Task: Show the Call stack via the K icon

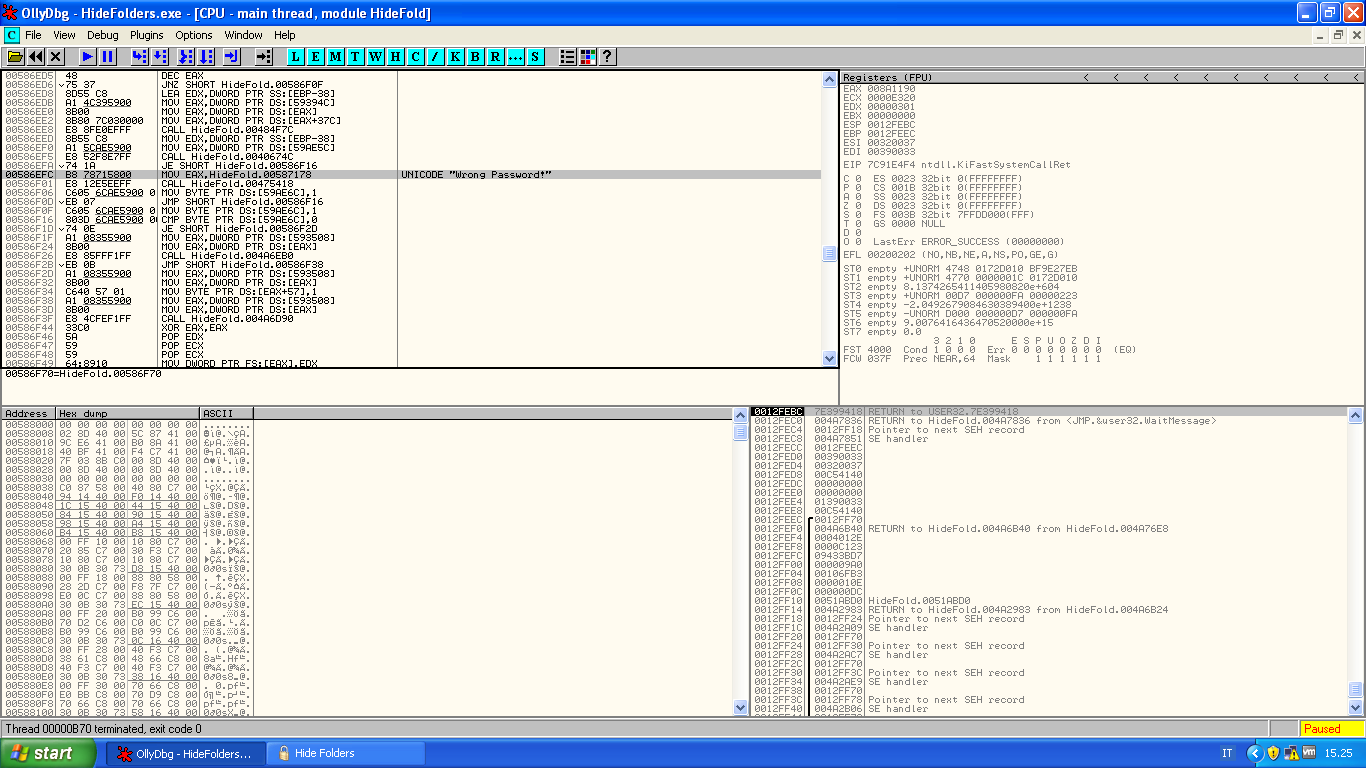Action: (456, 57)
